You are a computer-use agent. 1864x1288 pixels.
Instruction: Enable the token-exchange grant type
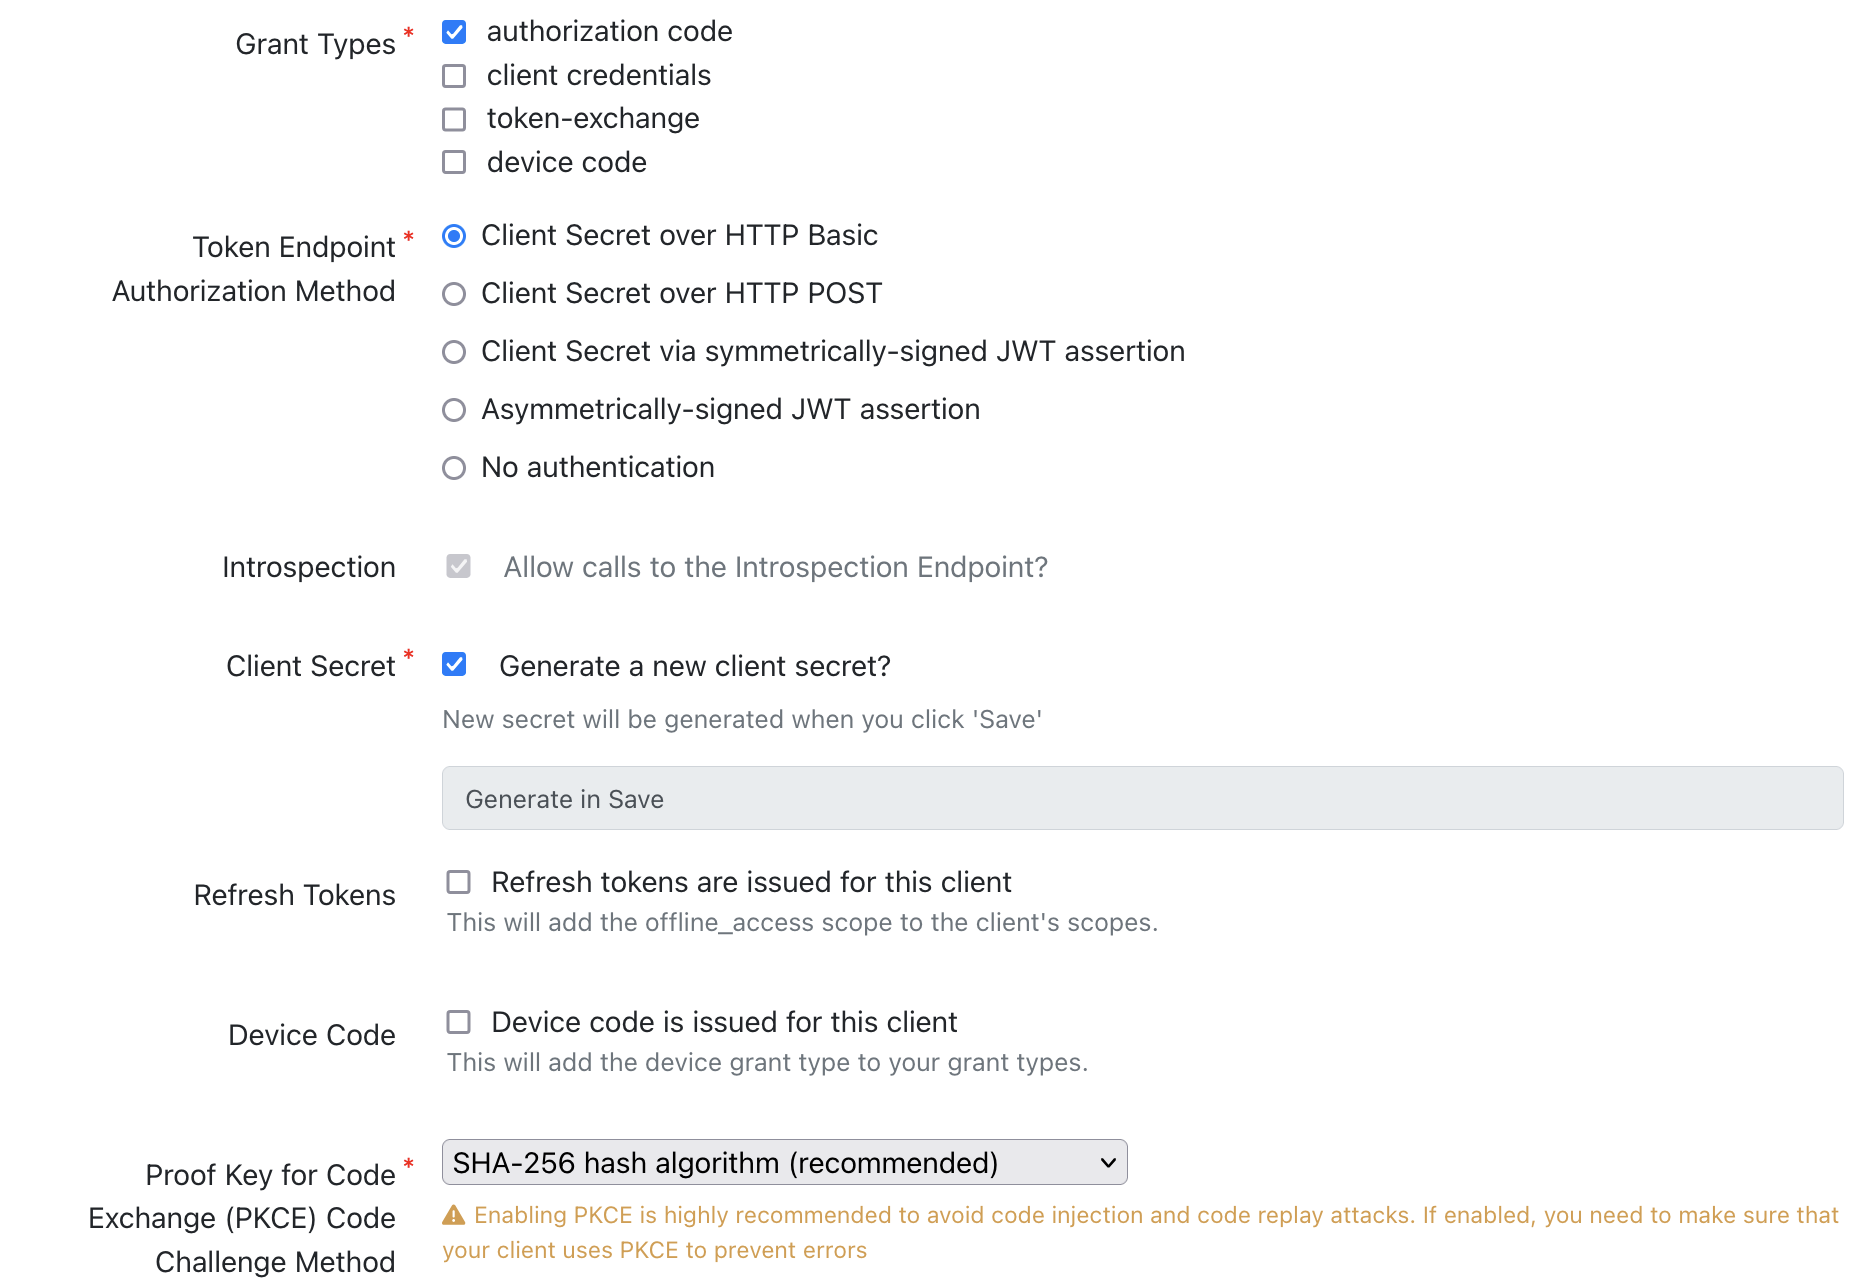pos(454,119)
